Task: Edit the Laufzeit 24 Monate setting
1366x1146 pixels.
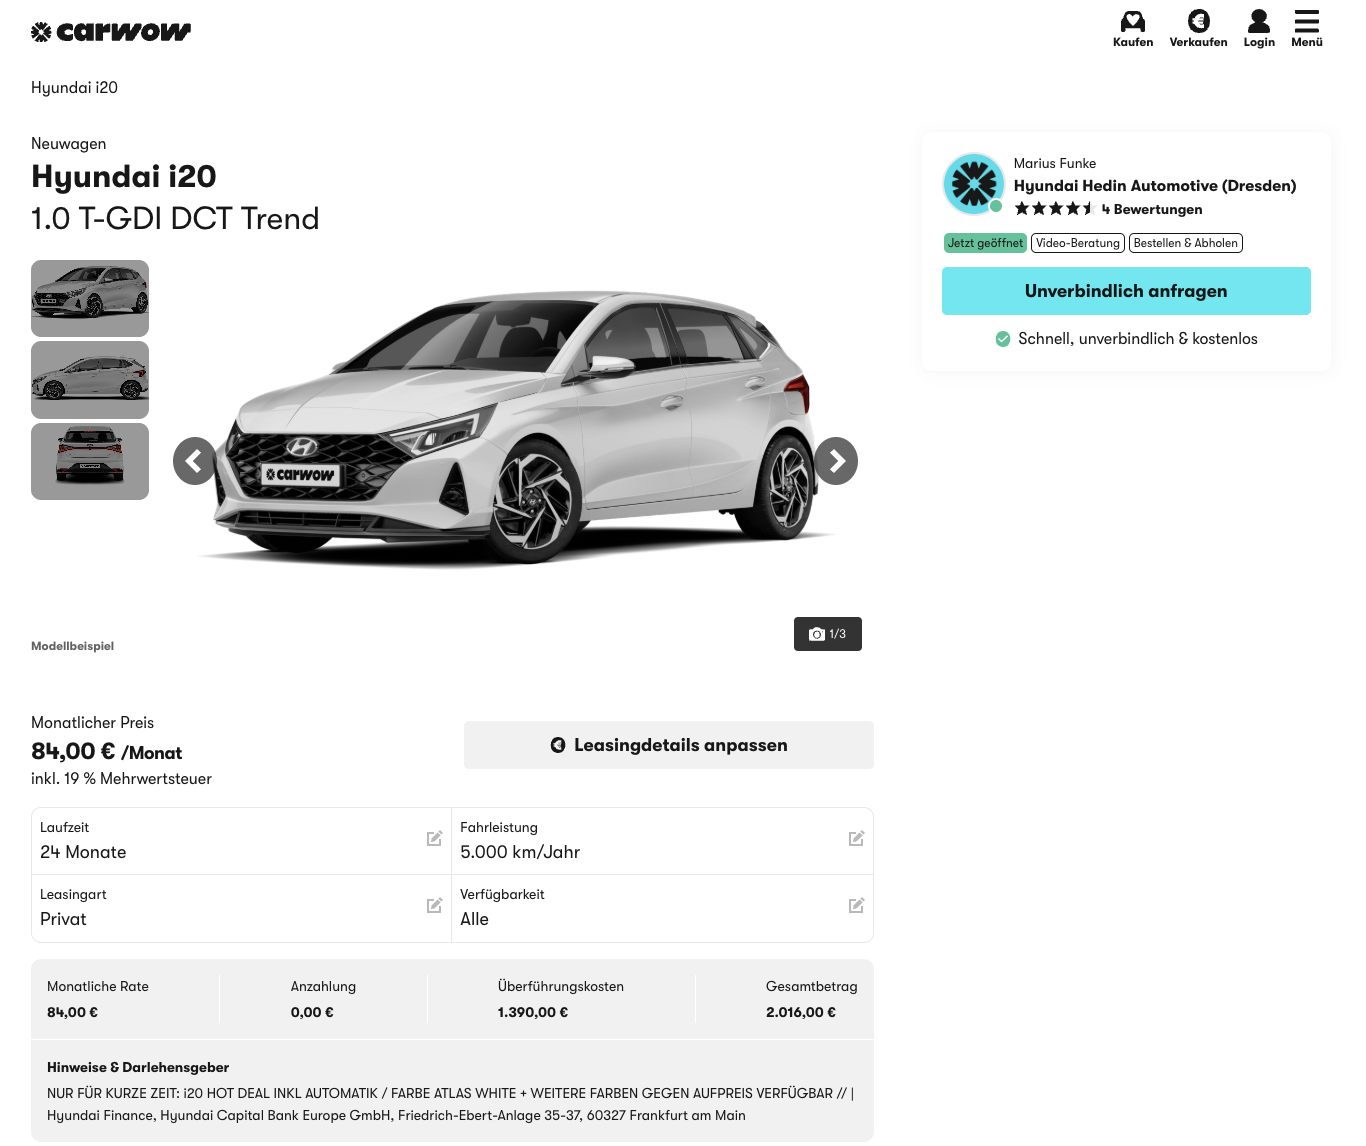Action: 434,839
